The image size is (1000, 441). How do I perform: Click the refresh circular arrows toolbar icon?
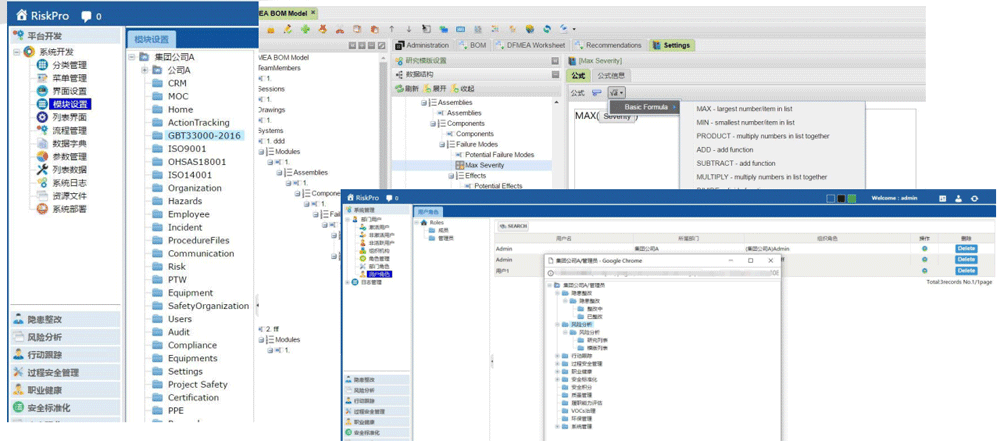(547, 29)
